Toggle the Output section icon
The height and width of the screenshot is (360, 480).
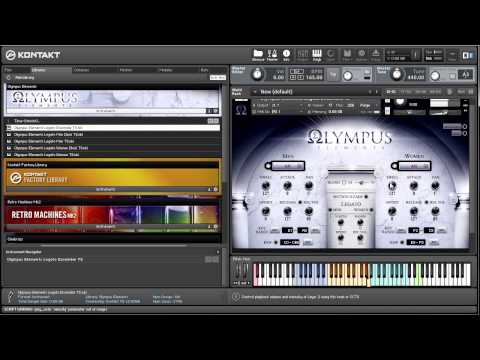click(x=302, y=55)
